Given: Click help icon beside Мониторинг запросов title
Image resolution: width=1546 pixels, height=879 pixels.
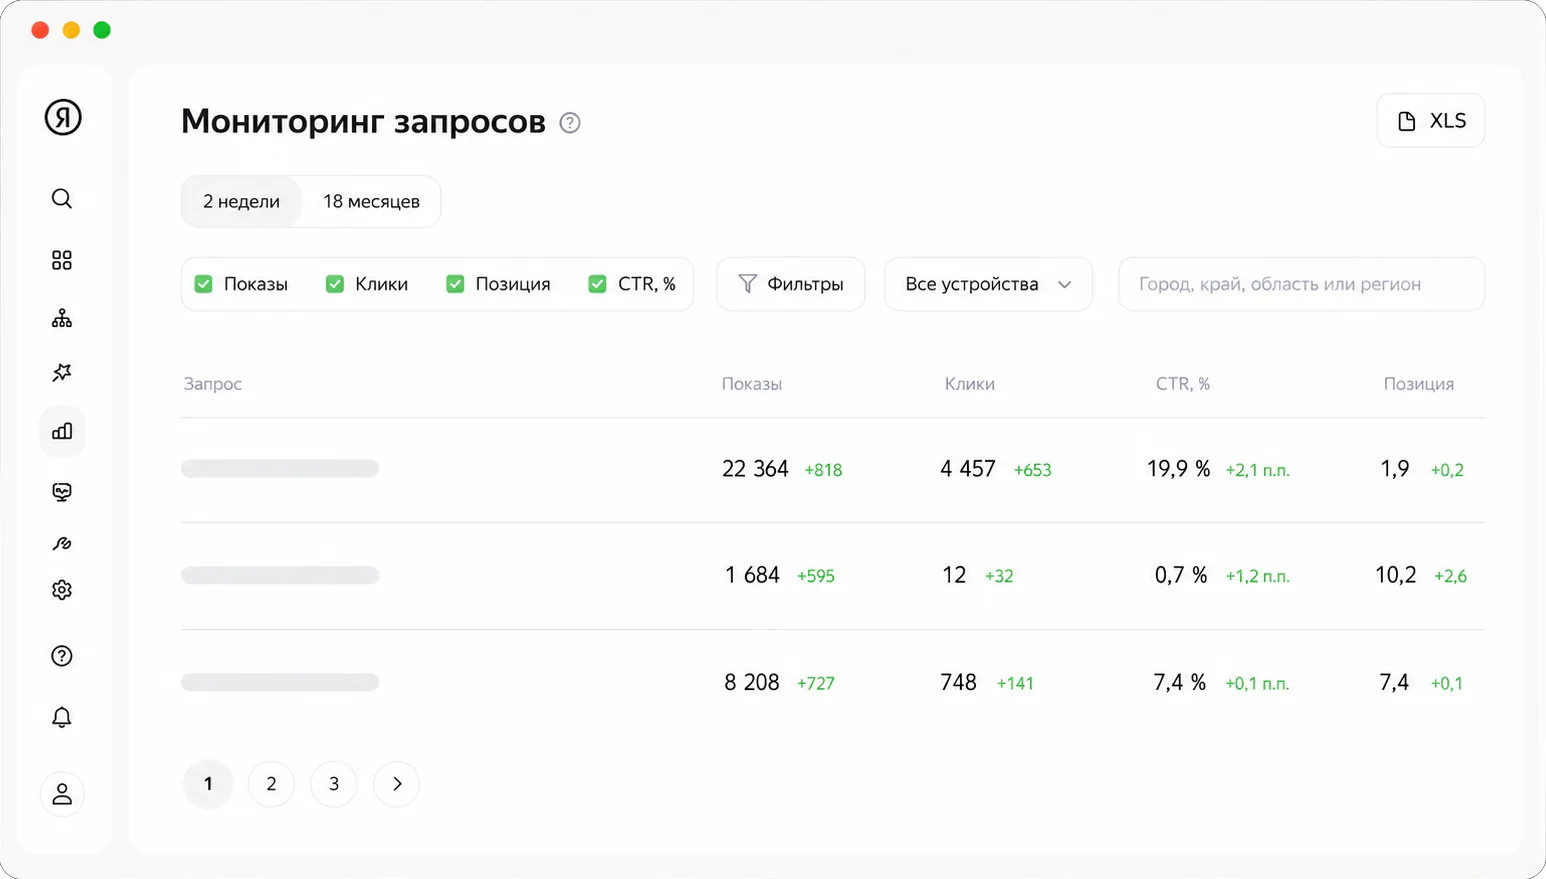Looking at the screenshot, I should [x=570, y=123].
